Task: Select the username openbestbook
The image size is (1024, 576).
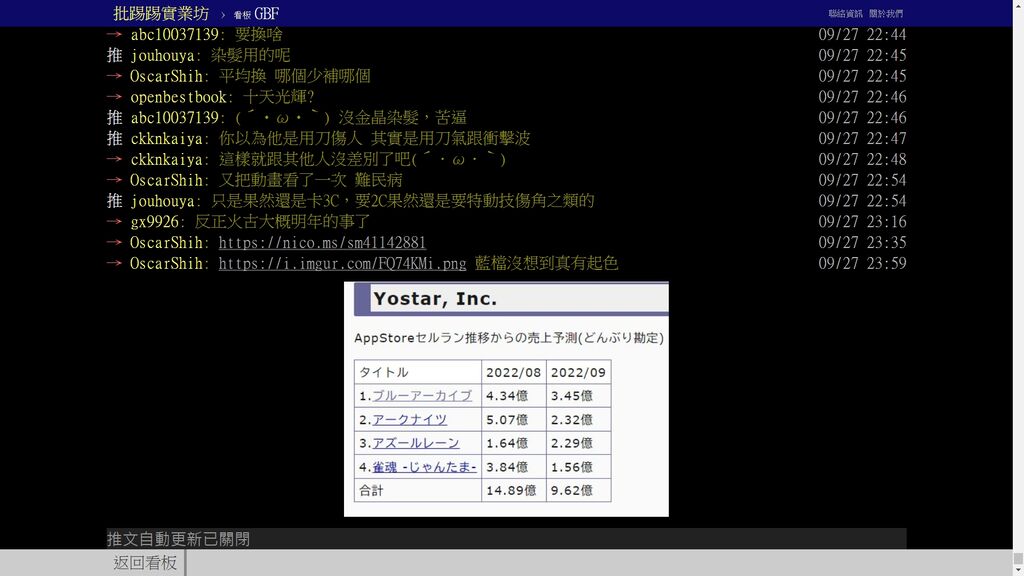Action: 178,97
